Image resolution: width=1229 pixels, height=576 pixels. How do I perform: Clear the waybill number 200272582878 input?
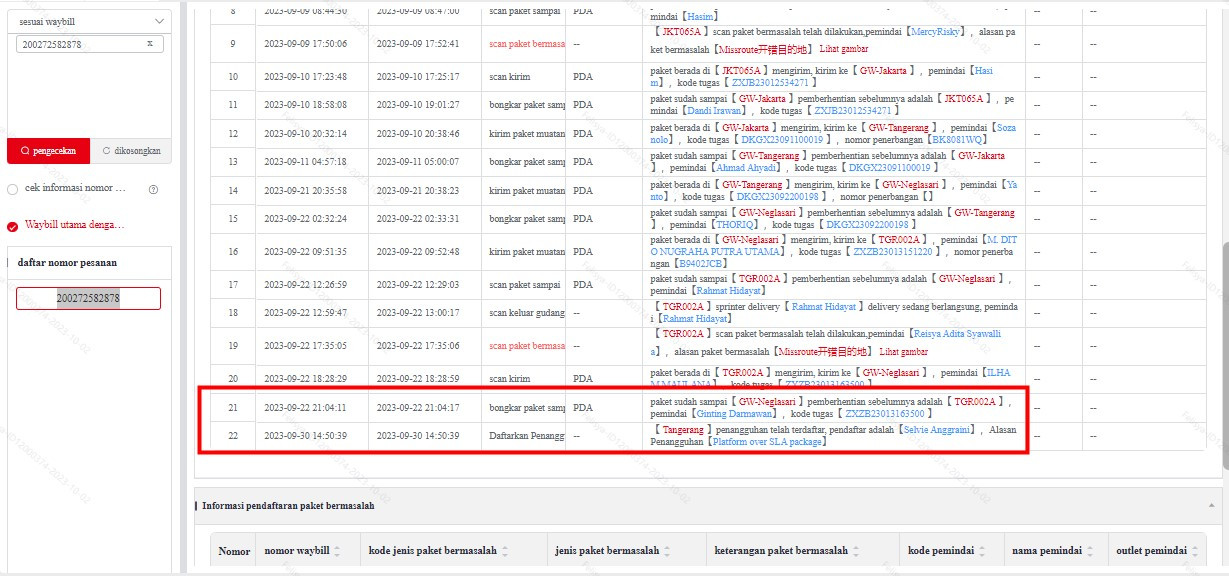150,44
